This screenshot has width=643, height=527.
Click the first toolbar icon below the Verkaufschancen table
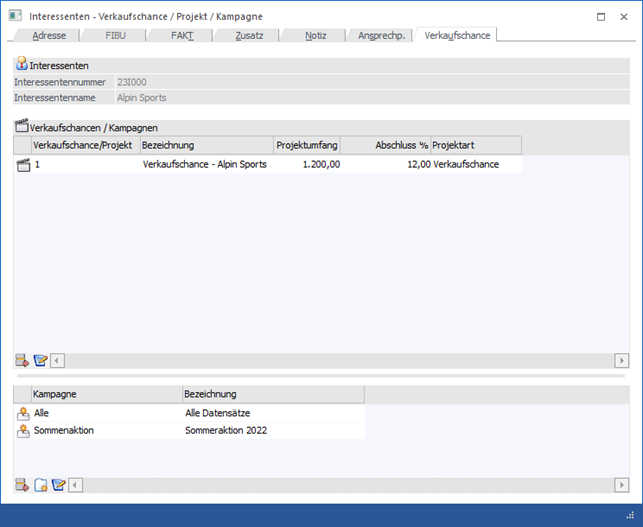click(x=23, y=361)
